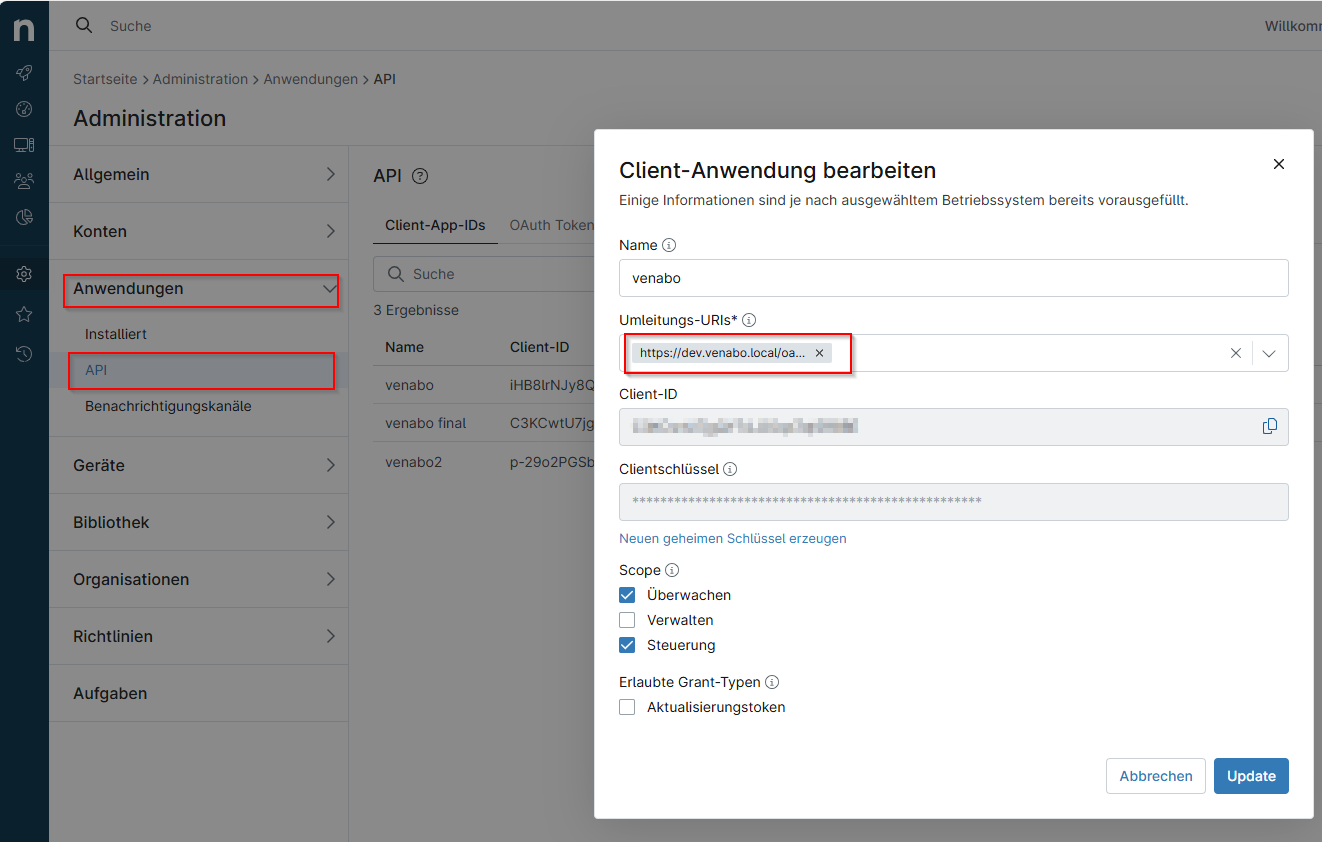Image resolution: width=1322 pixels, height=842 pixels.
Task: Switch to the Client-App-IDs tab
Action: 435,225
